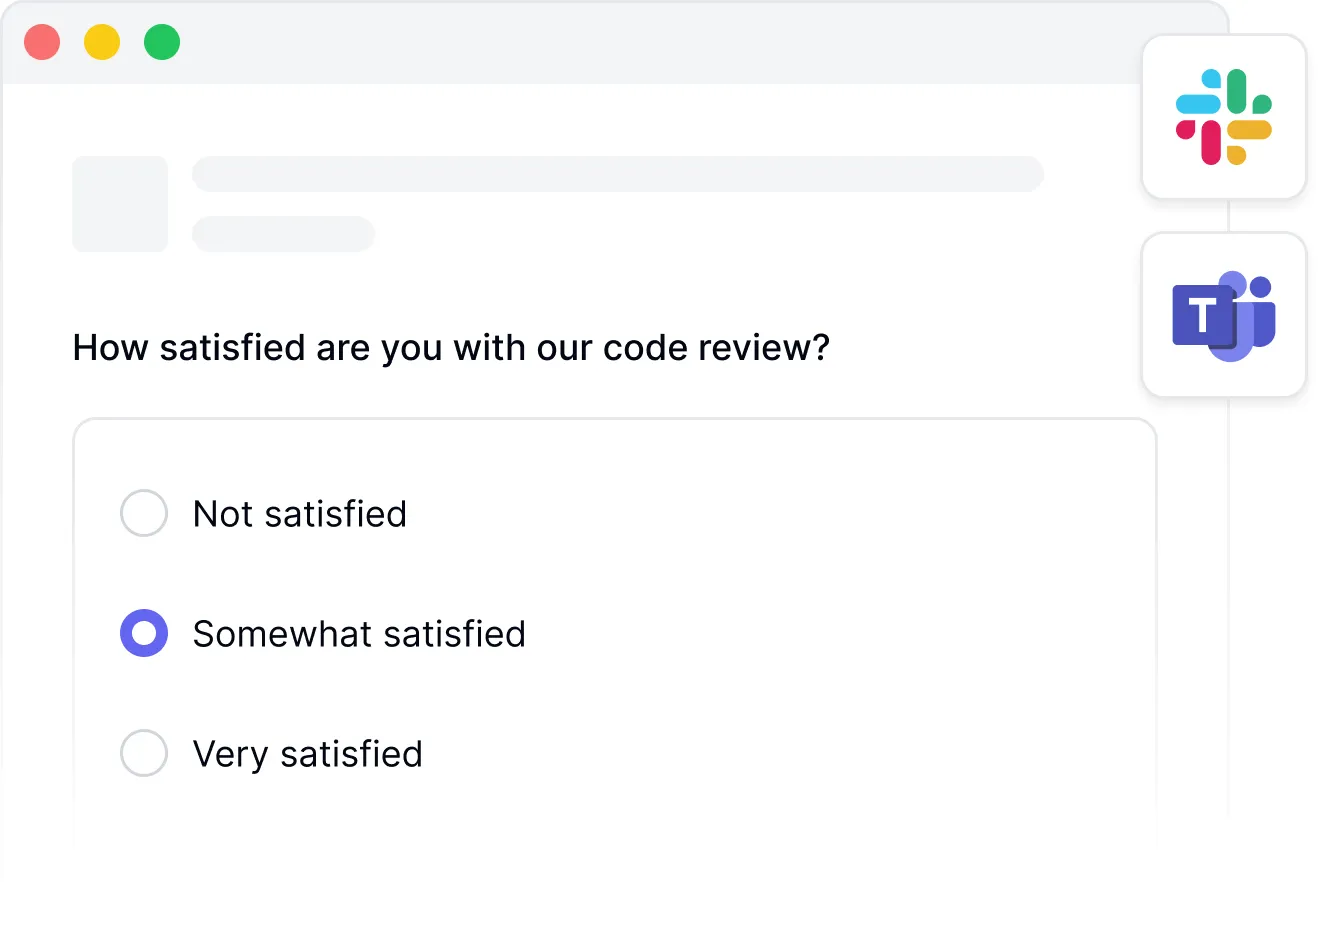Choose the Very satisfied radio button
Screen dimensions: 1320x948
(x=144, y=753)
